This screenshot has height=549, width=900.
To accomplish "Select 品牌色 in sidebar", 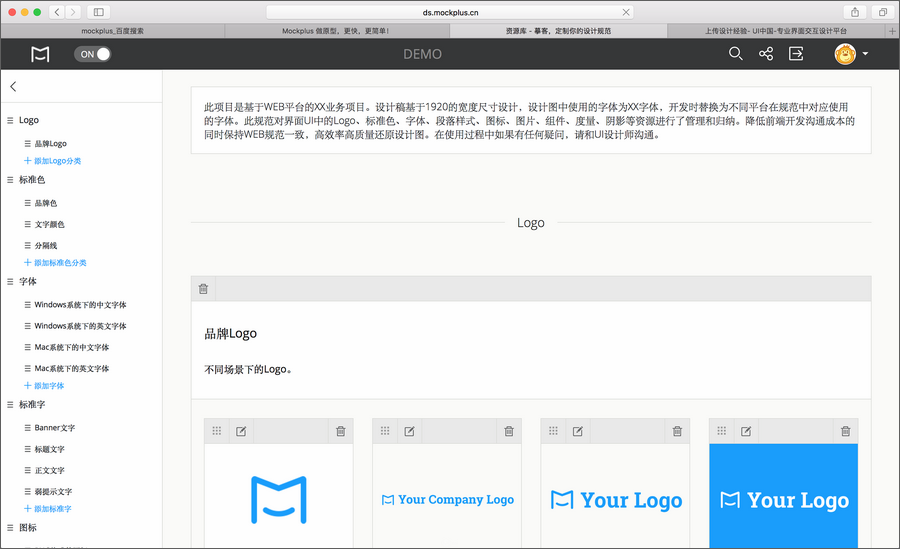I will tap(45, 203).
